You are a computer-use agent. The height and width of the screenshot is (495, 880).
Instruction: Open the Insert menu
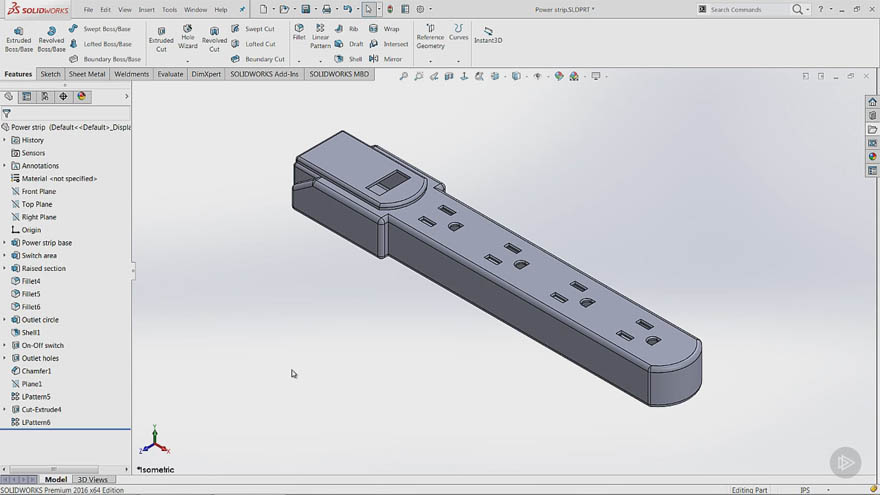[146, 10]
